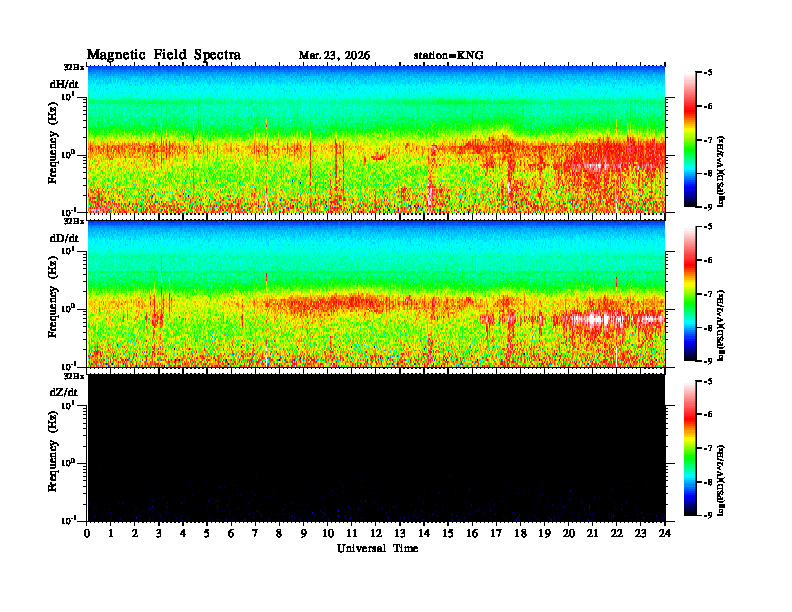The width and height of the screenshot is (792, 612).
Task: Click hour "3" on the Universal Time axis
Action: [159, 534]
